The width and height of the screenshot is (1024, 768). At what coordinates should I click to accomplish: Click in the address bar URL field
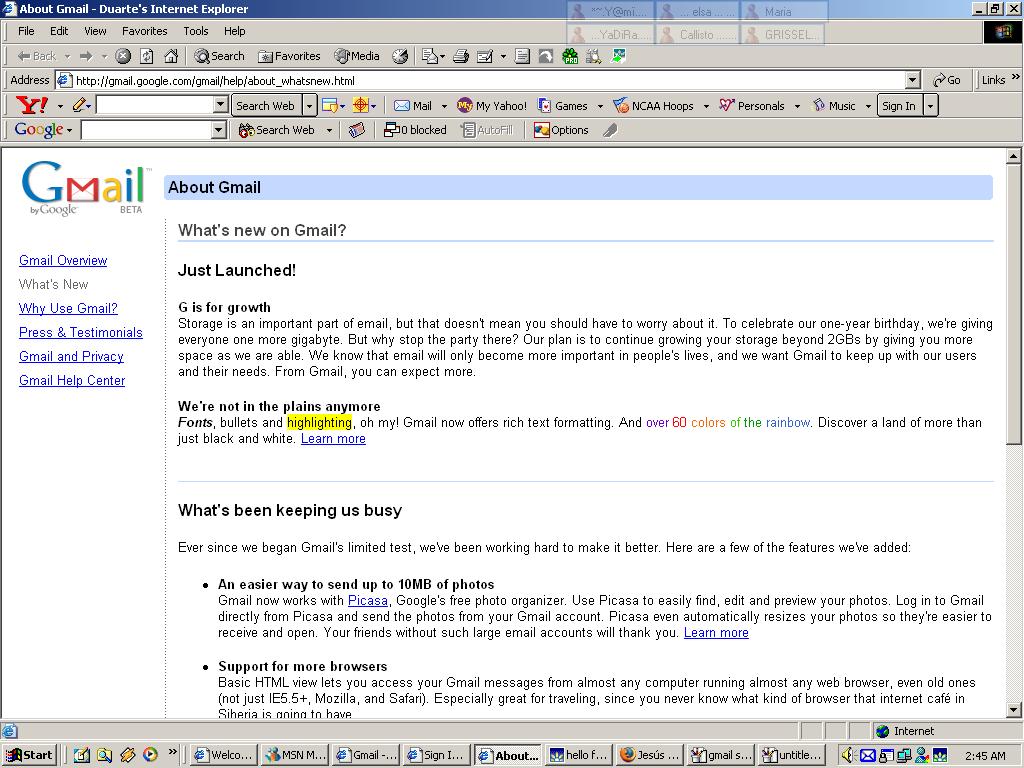pyautogui.click(x=488, y=80)
